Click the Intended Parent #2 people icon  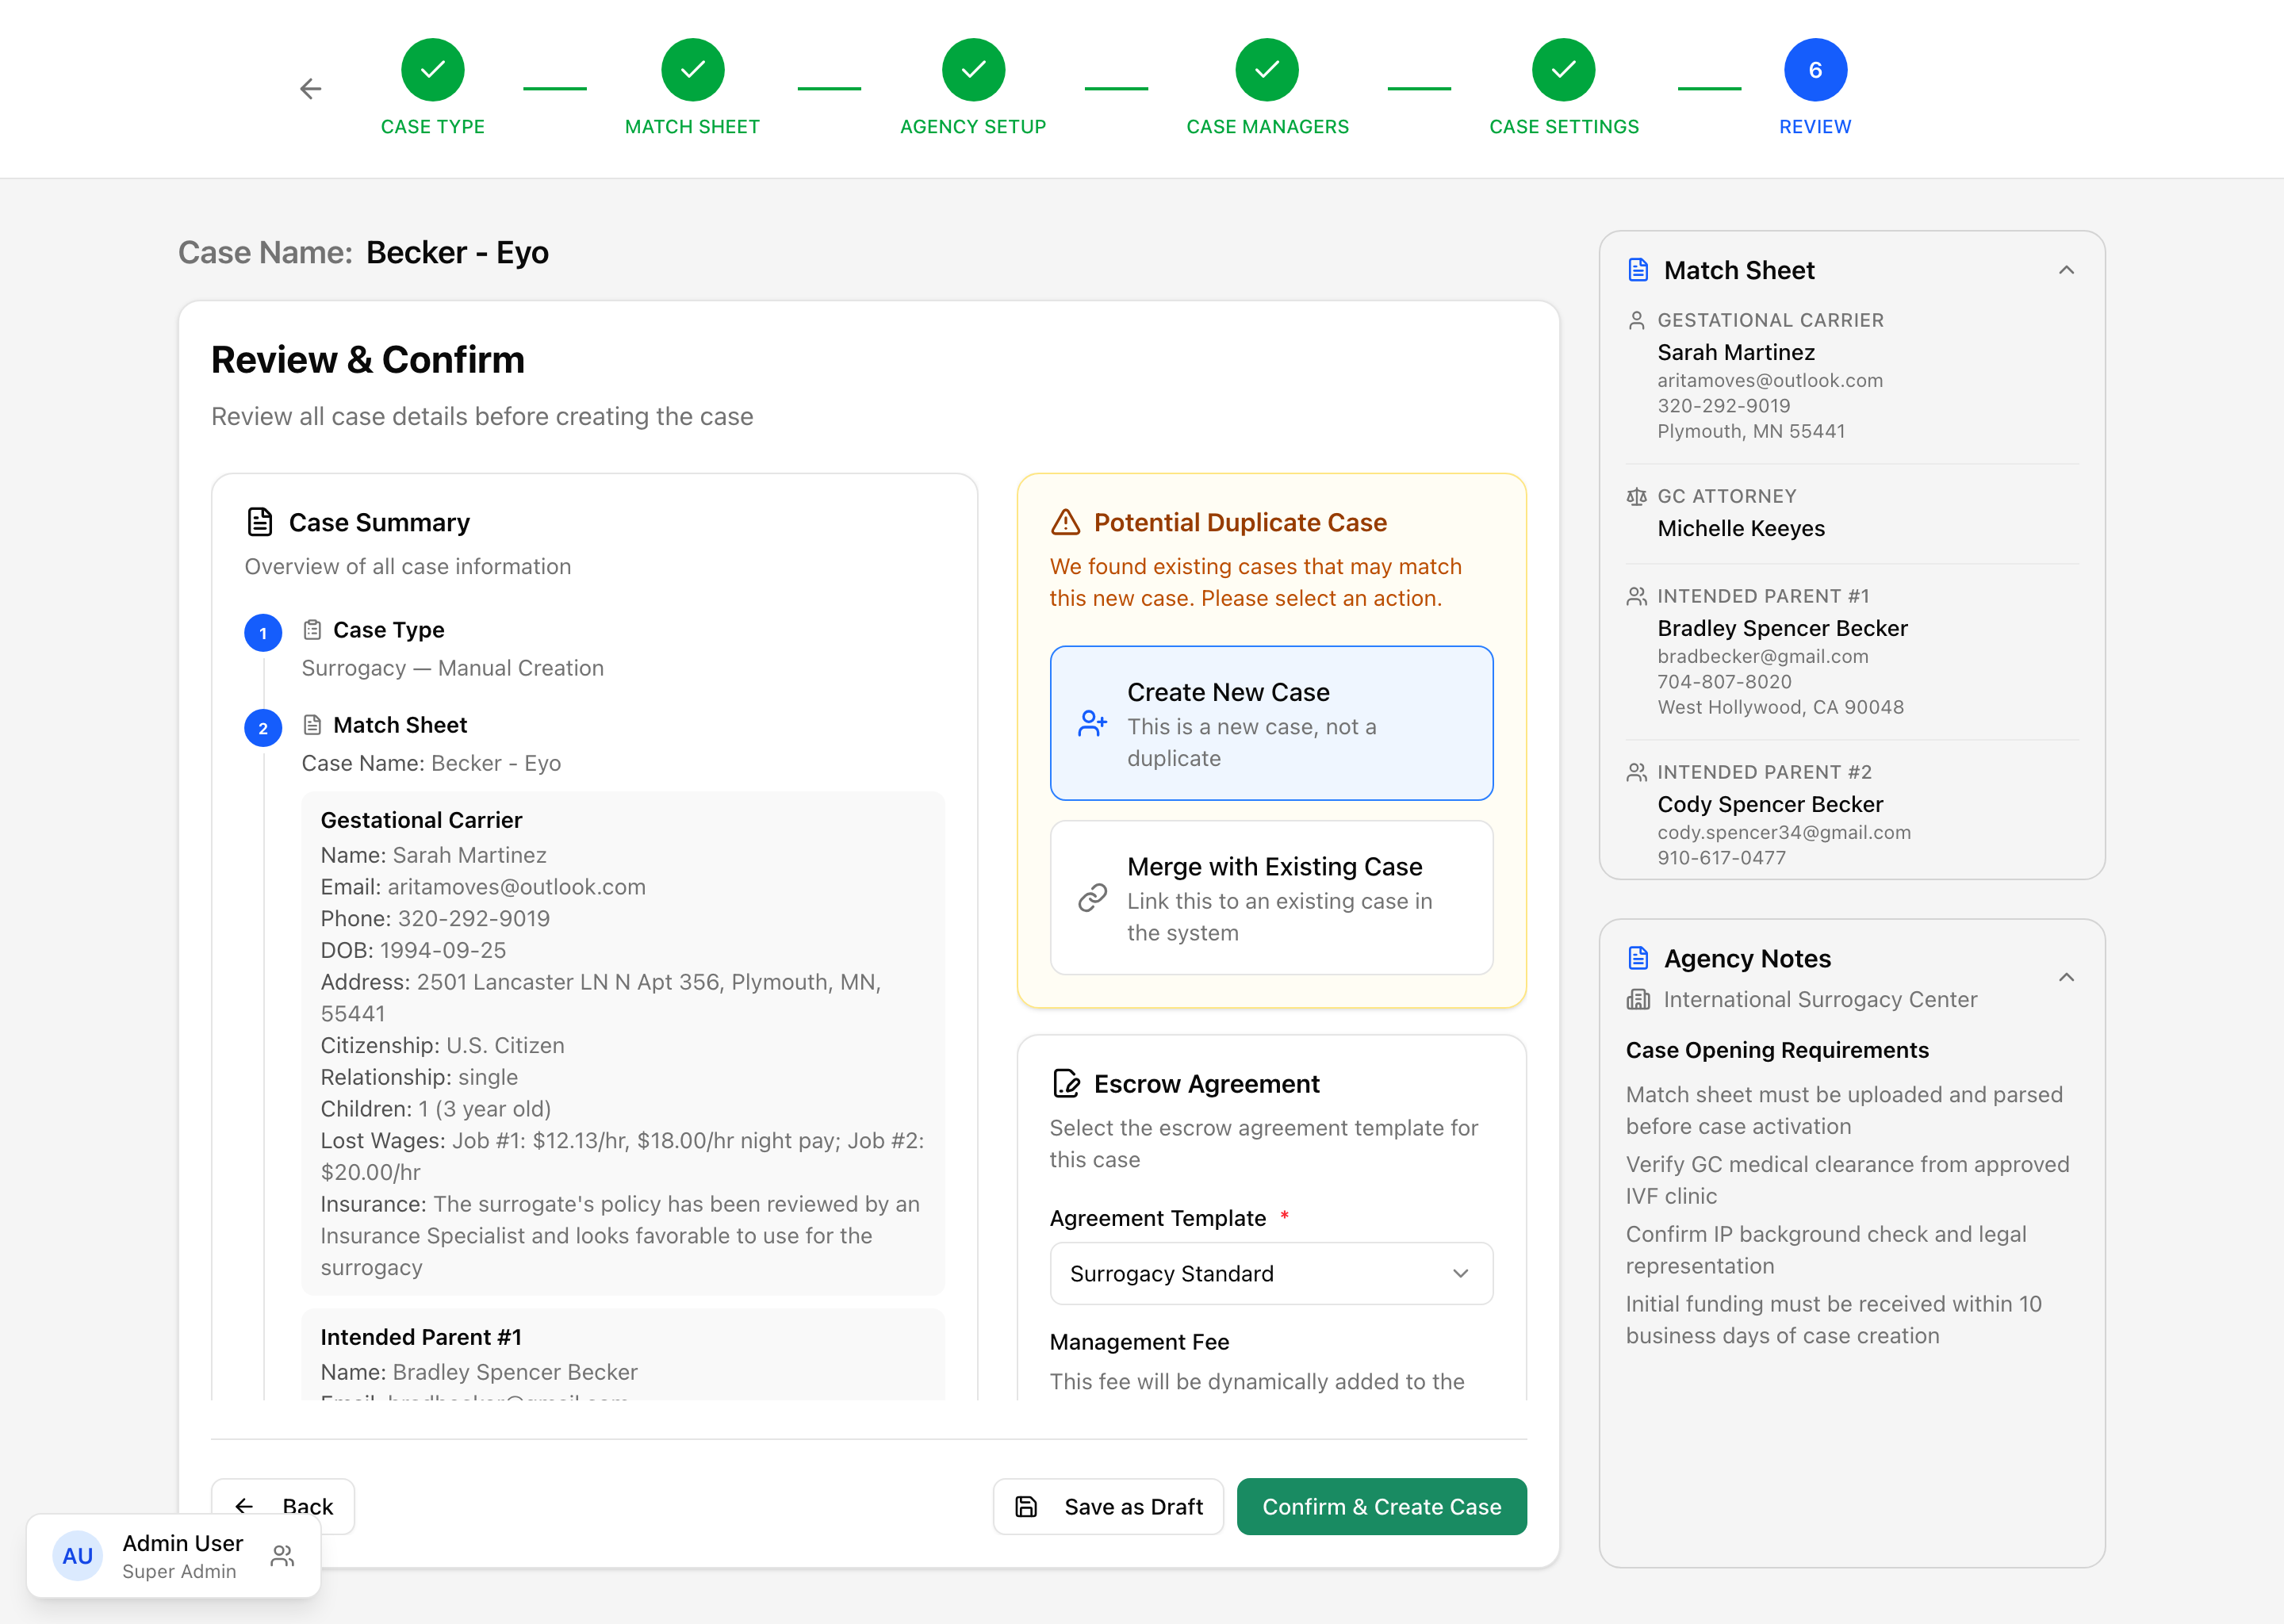click(x=1636, y=772)
